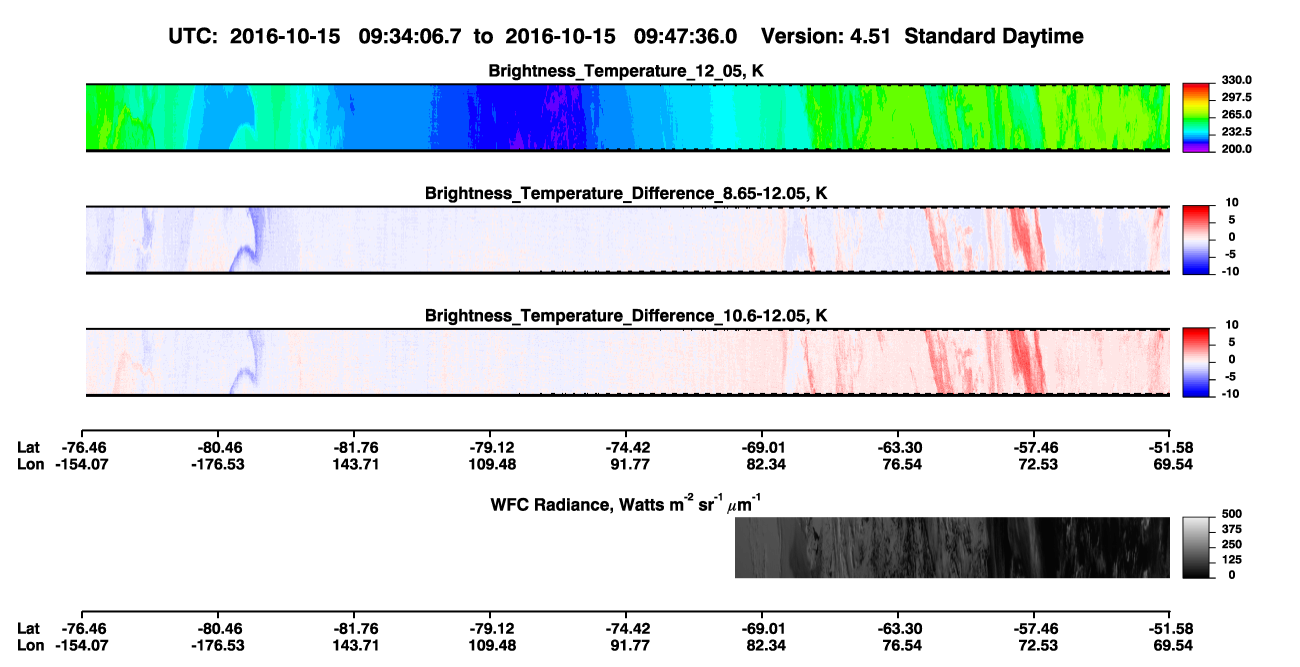Click longitude '109.48' under the WFC Radiance panel
The image size is (1300, 667).
pyautogui.click(x=490, y=646)
